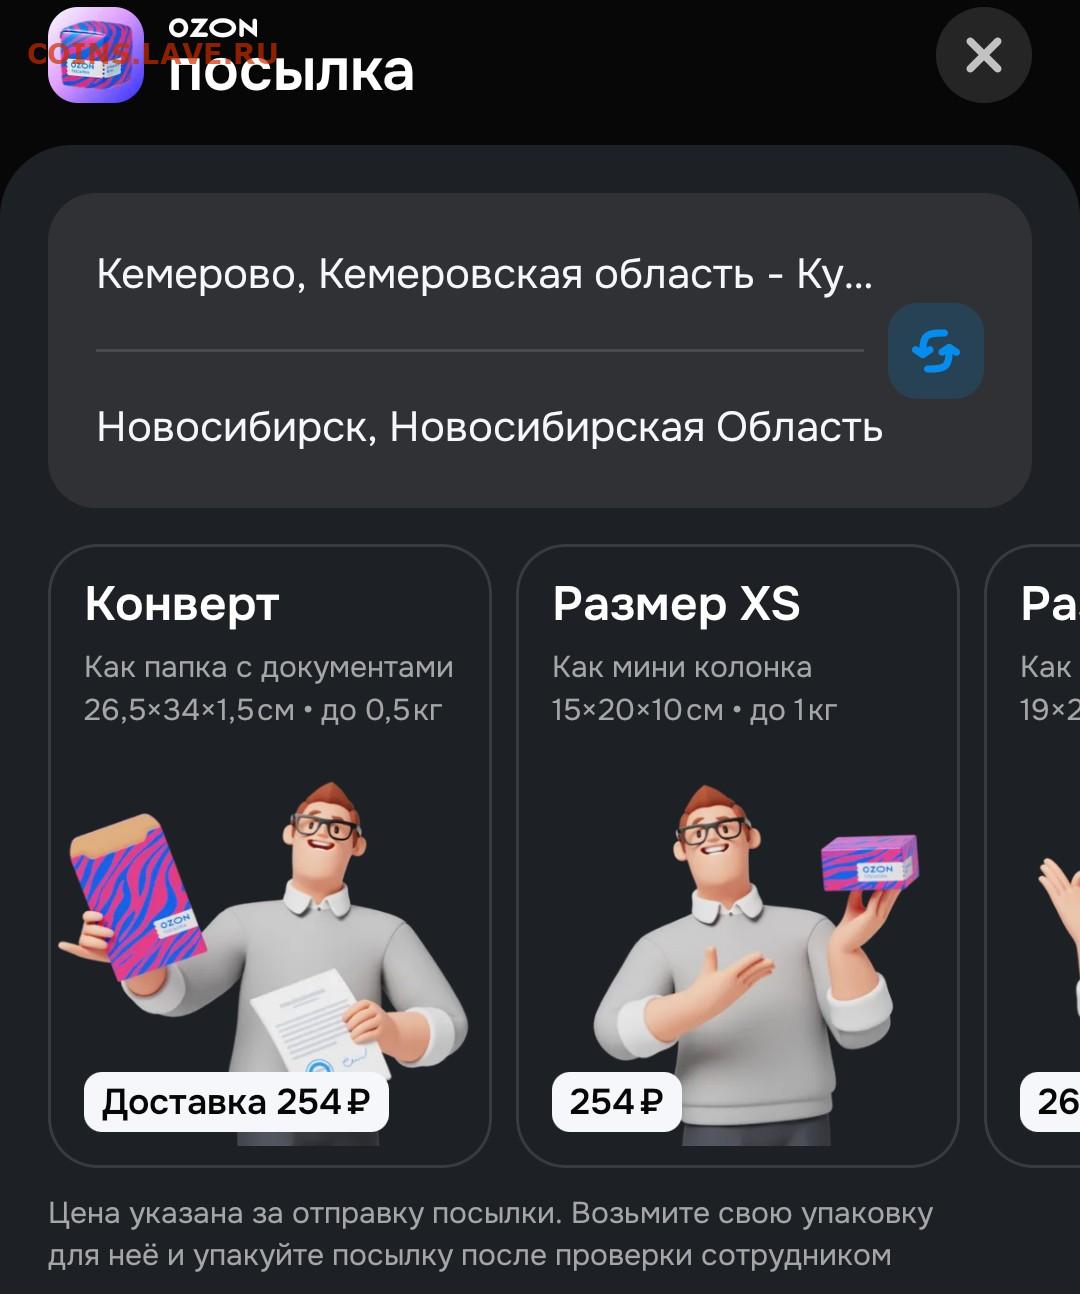Tap the 15×20×10 см dimensions text
Image resolution: width=1080 pixels, height=1294 pixels.
(637, 710)
